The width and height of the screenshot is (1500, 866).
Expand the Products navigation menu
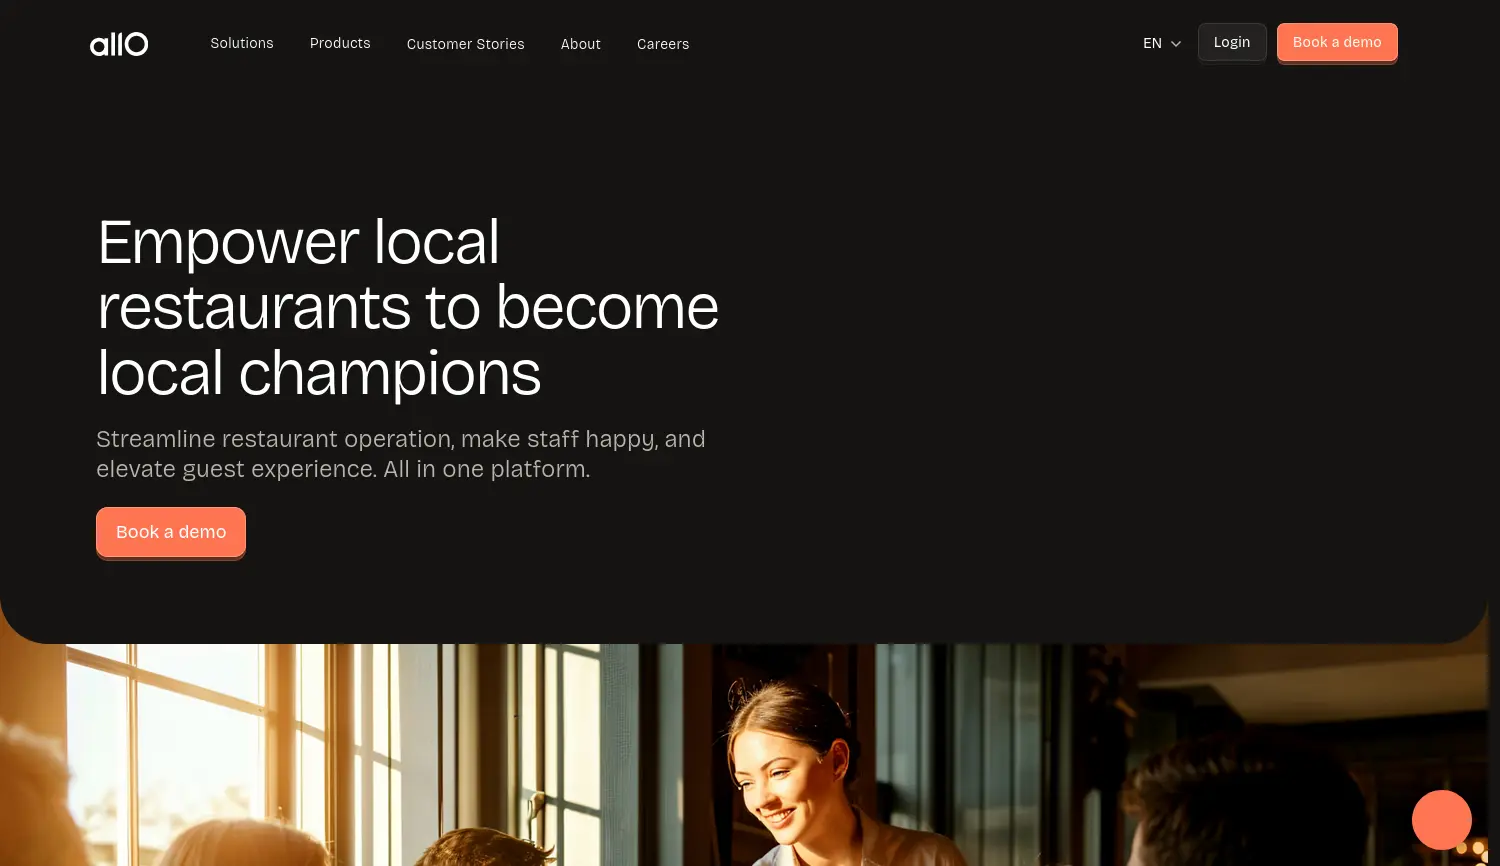click(x=340, y=43)
